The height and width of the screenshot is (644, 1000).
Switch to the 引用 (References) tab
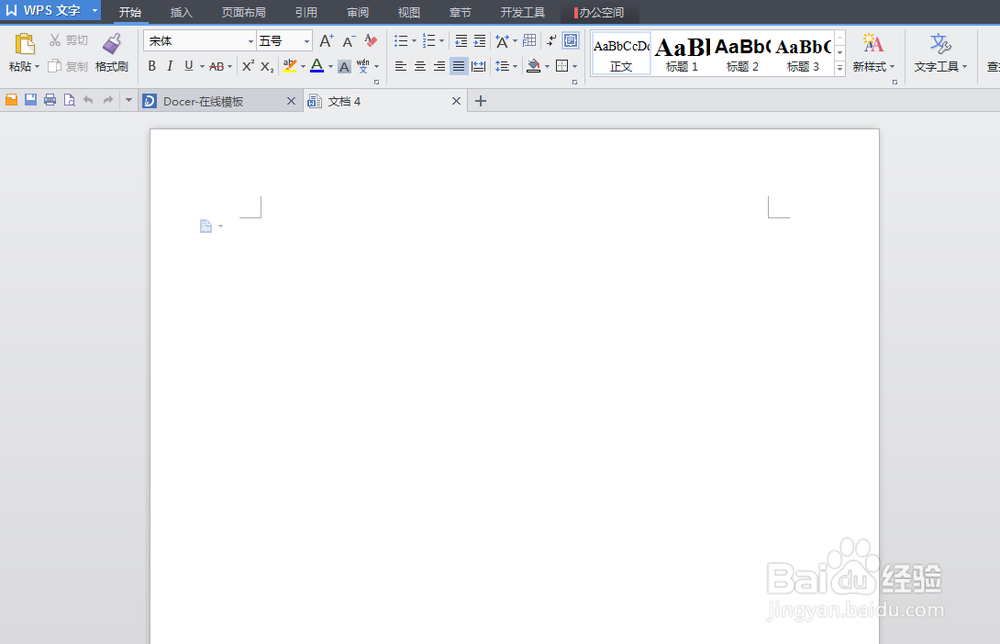(x=306, y=12)
